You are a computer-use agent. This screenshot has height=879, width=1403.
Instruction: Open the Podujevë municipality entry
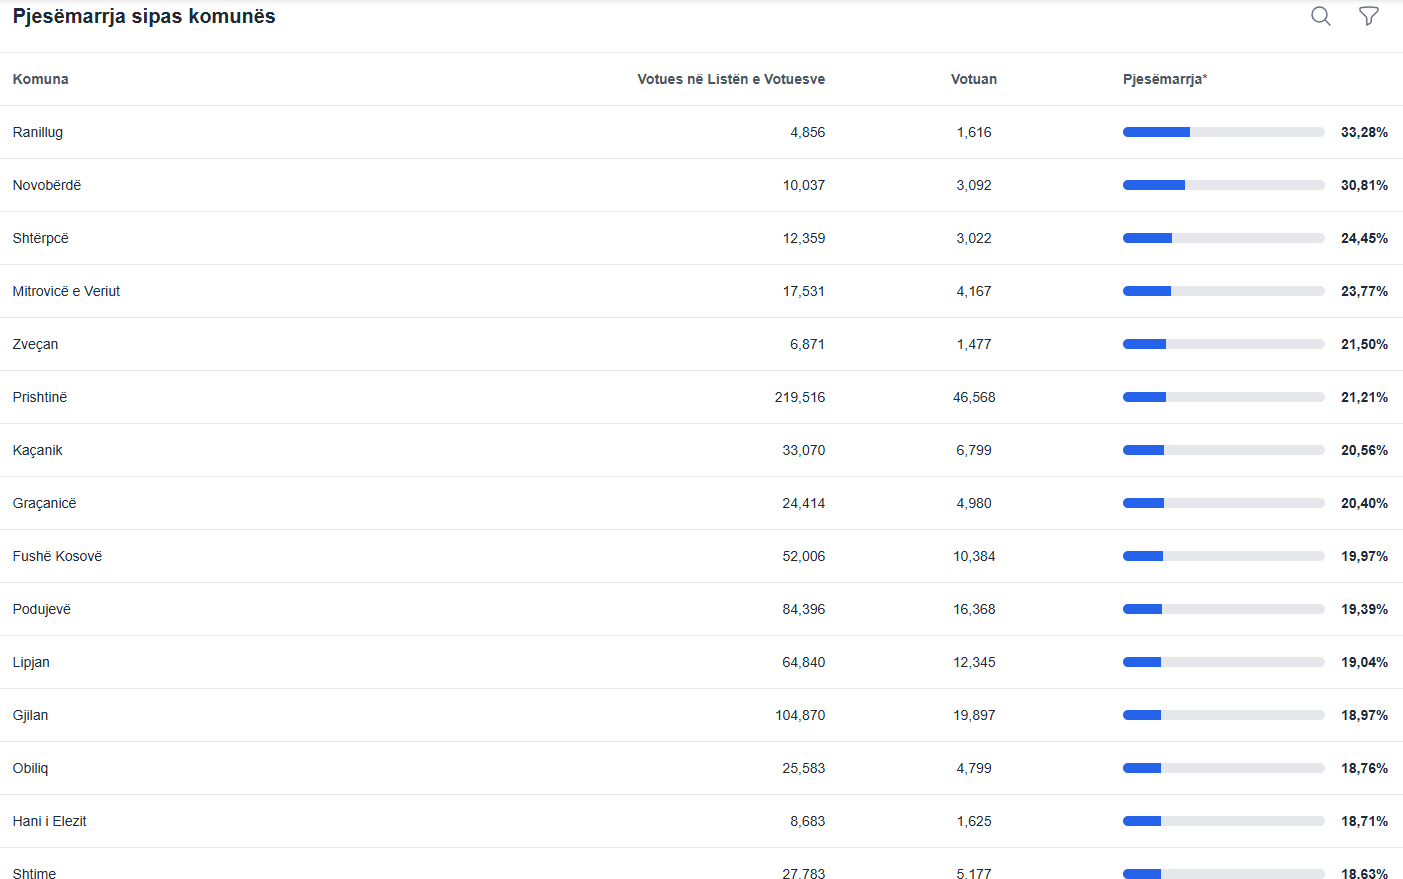coord(42,609)
